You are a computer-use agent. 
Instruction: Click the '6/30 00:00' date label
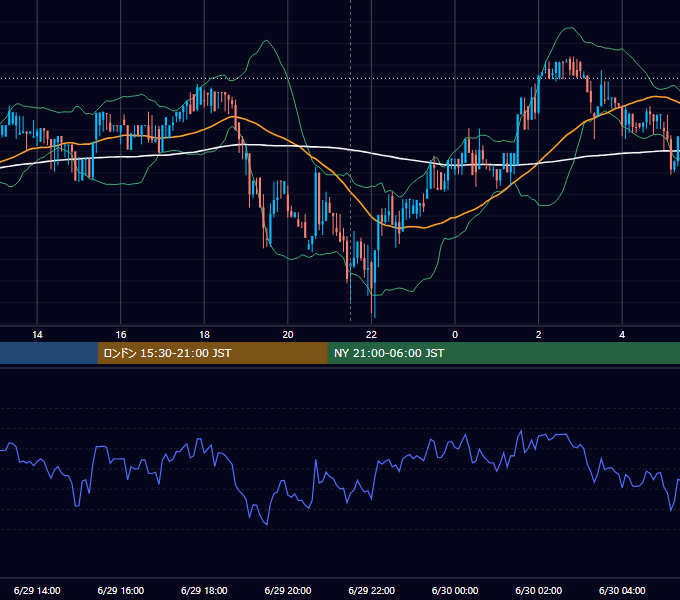point(455,590)
